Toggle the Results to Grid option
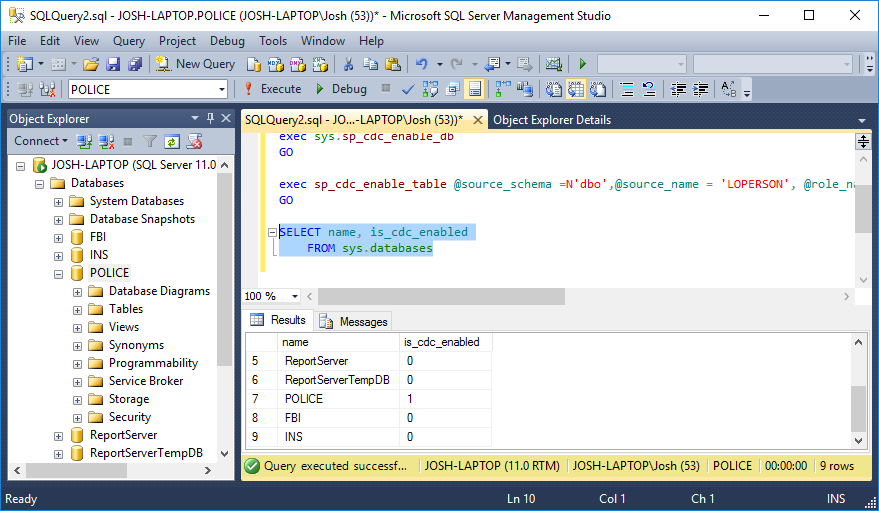This screenshot has height=511, width=879. click(577, 89)
